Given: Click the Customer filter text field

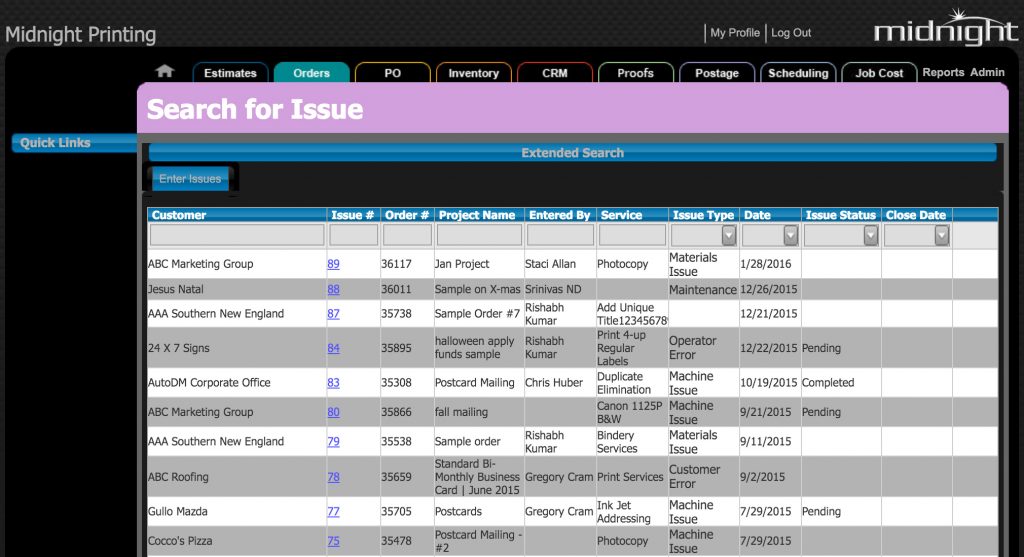Looking at the screenshot, I should (237, 235).
